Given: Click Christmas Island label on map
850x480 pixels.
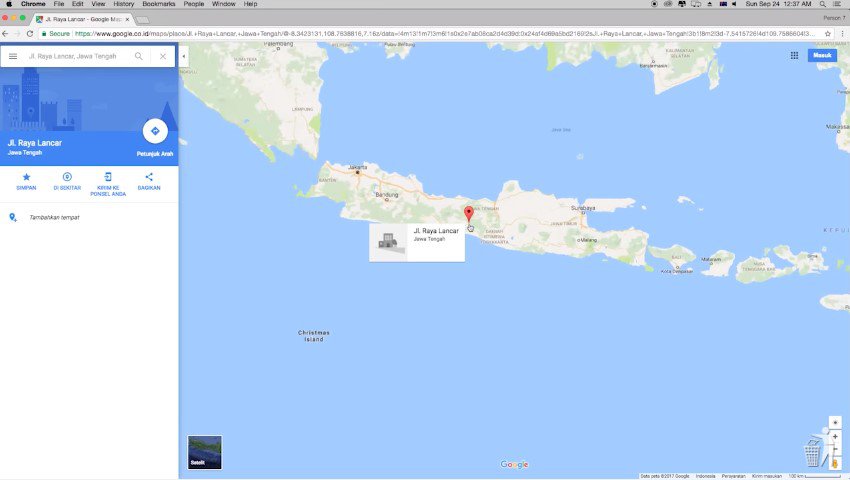Looking at the screenshot, I should click(x=313, y=336).
